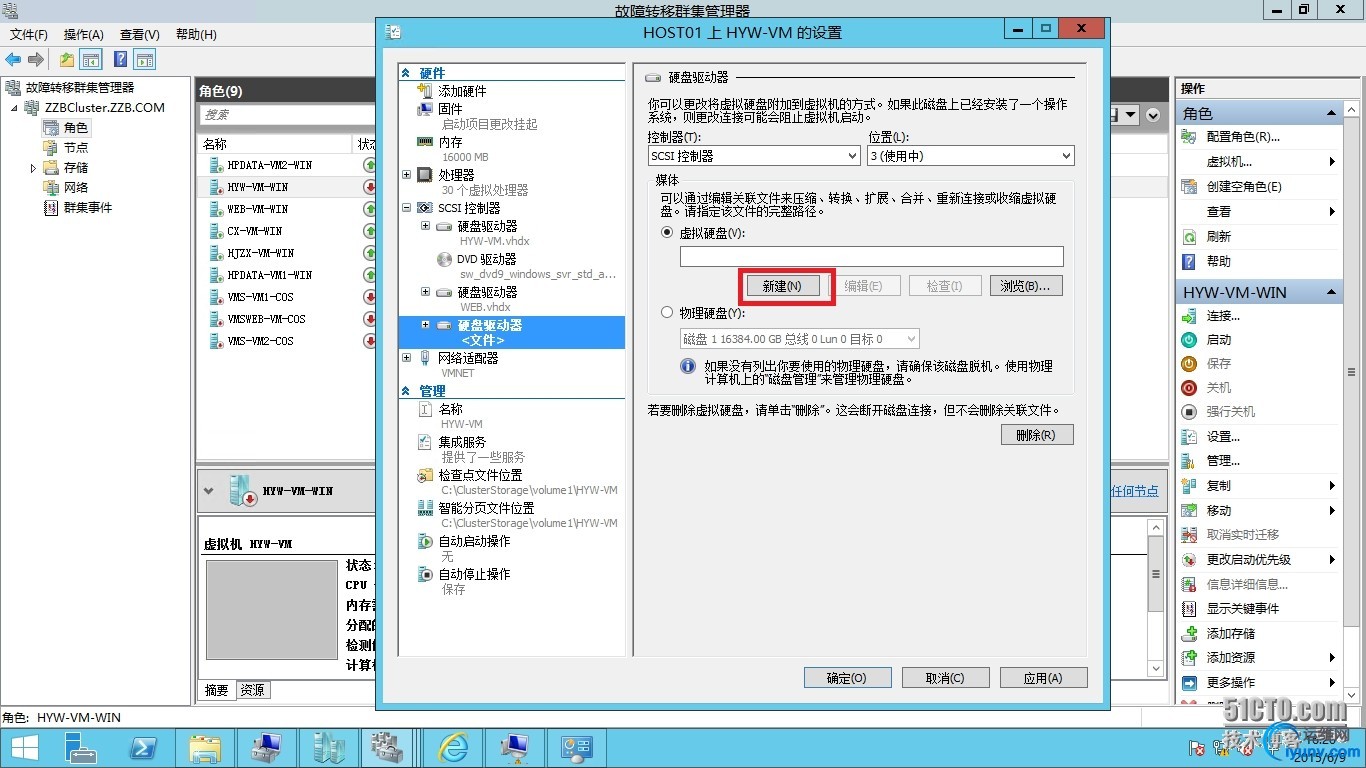
Task: Open the 查看(V) menu
Action: click(140, 35)
